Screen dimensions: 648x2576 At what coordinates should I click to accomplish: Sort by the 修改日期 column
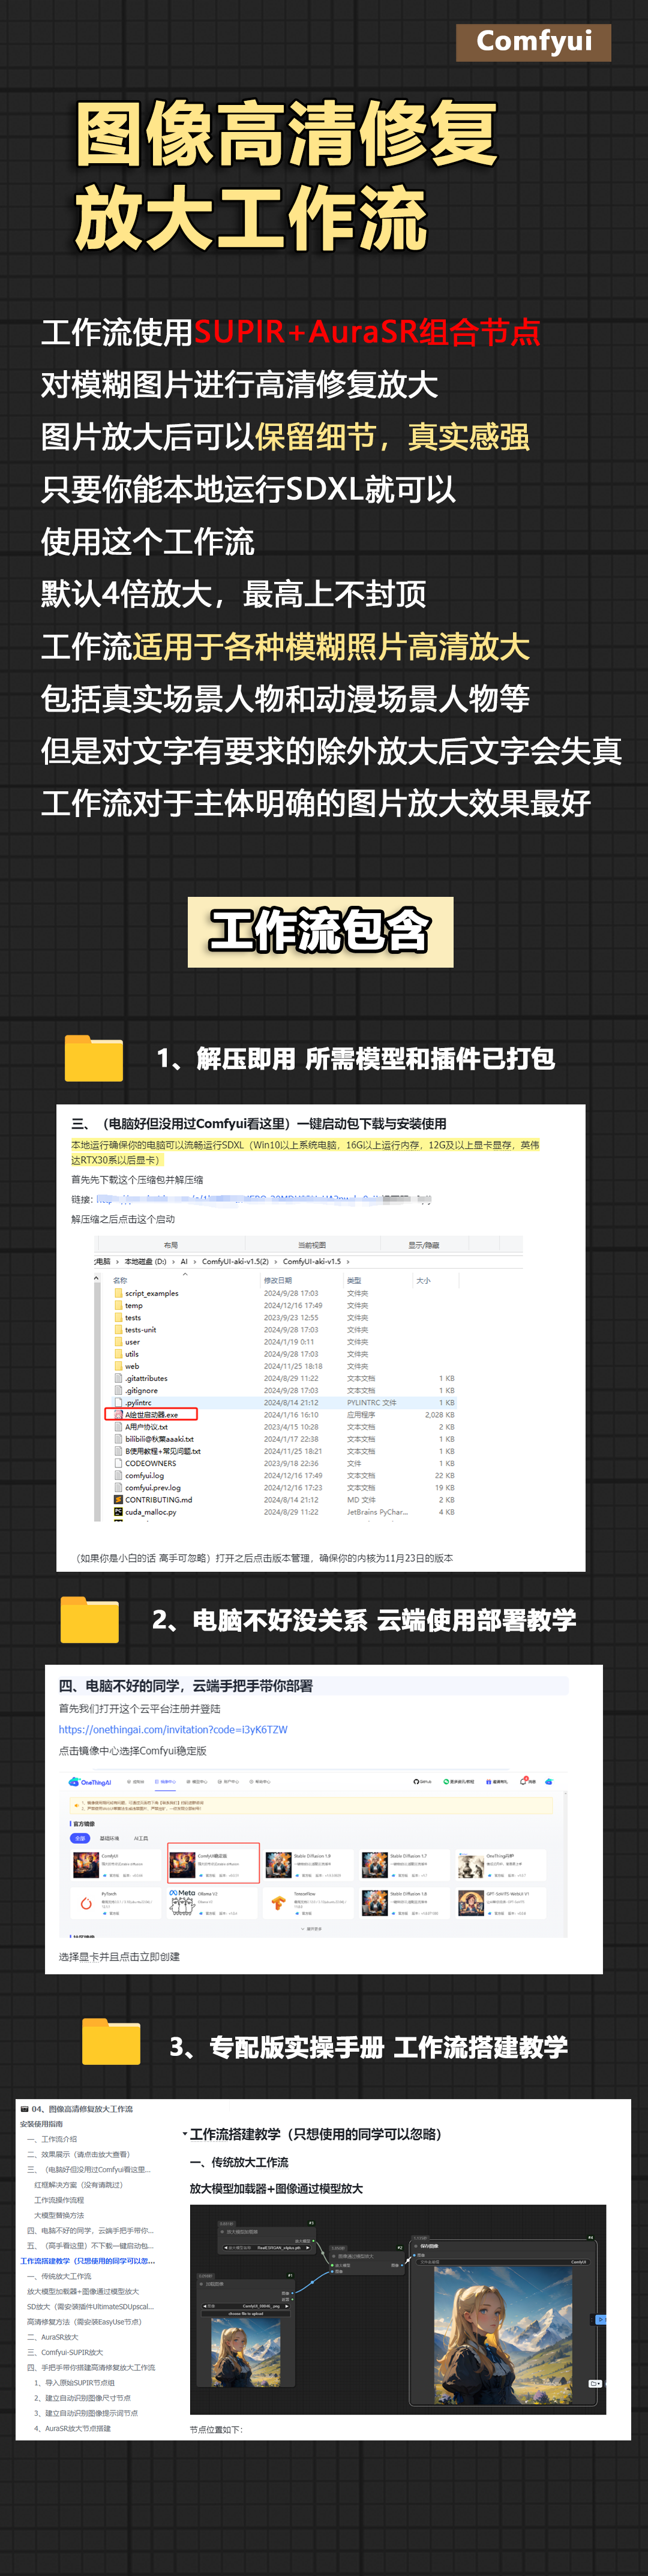[277, 1280]
